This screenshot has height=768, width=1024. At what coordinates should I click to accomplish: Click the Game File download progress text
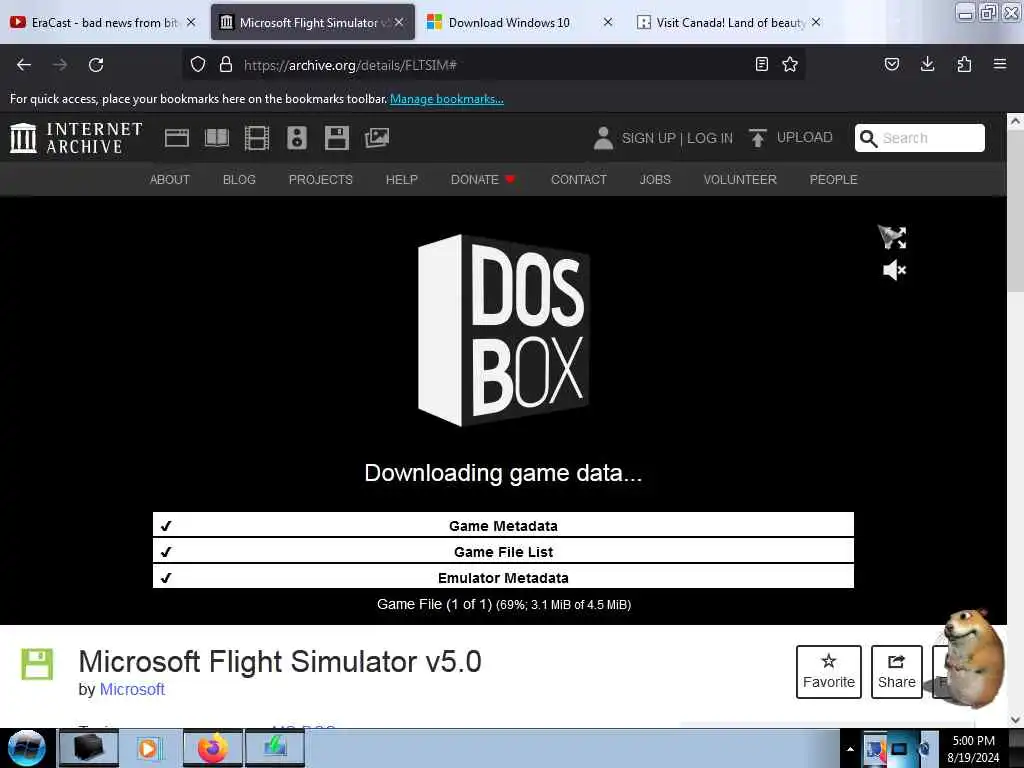pyautogui.click(x=504, y=604)
